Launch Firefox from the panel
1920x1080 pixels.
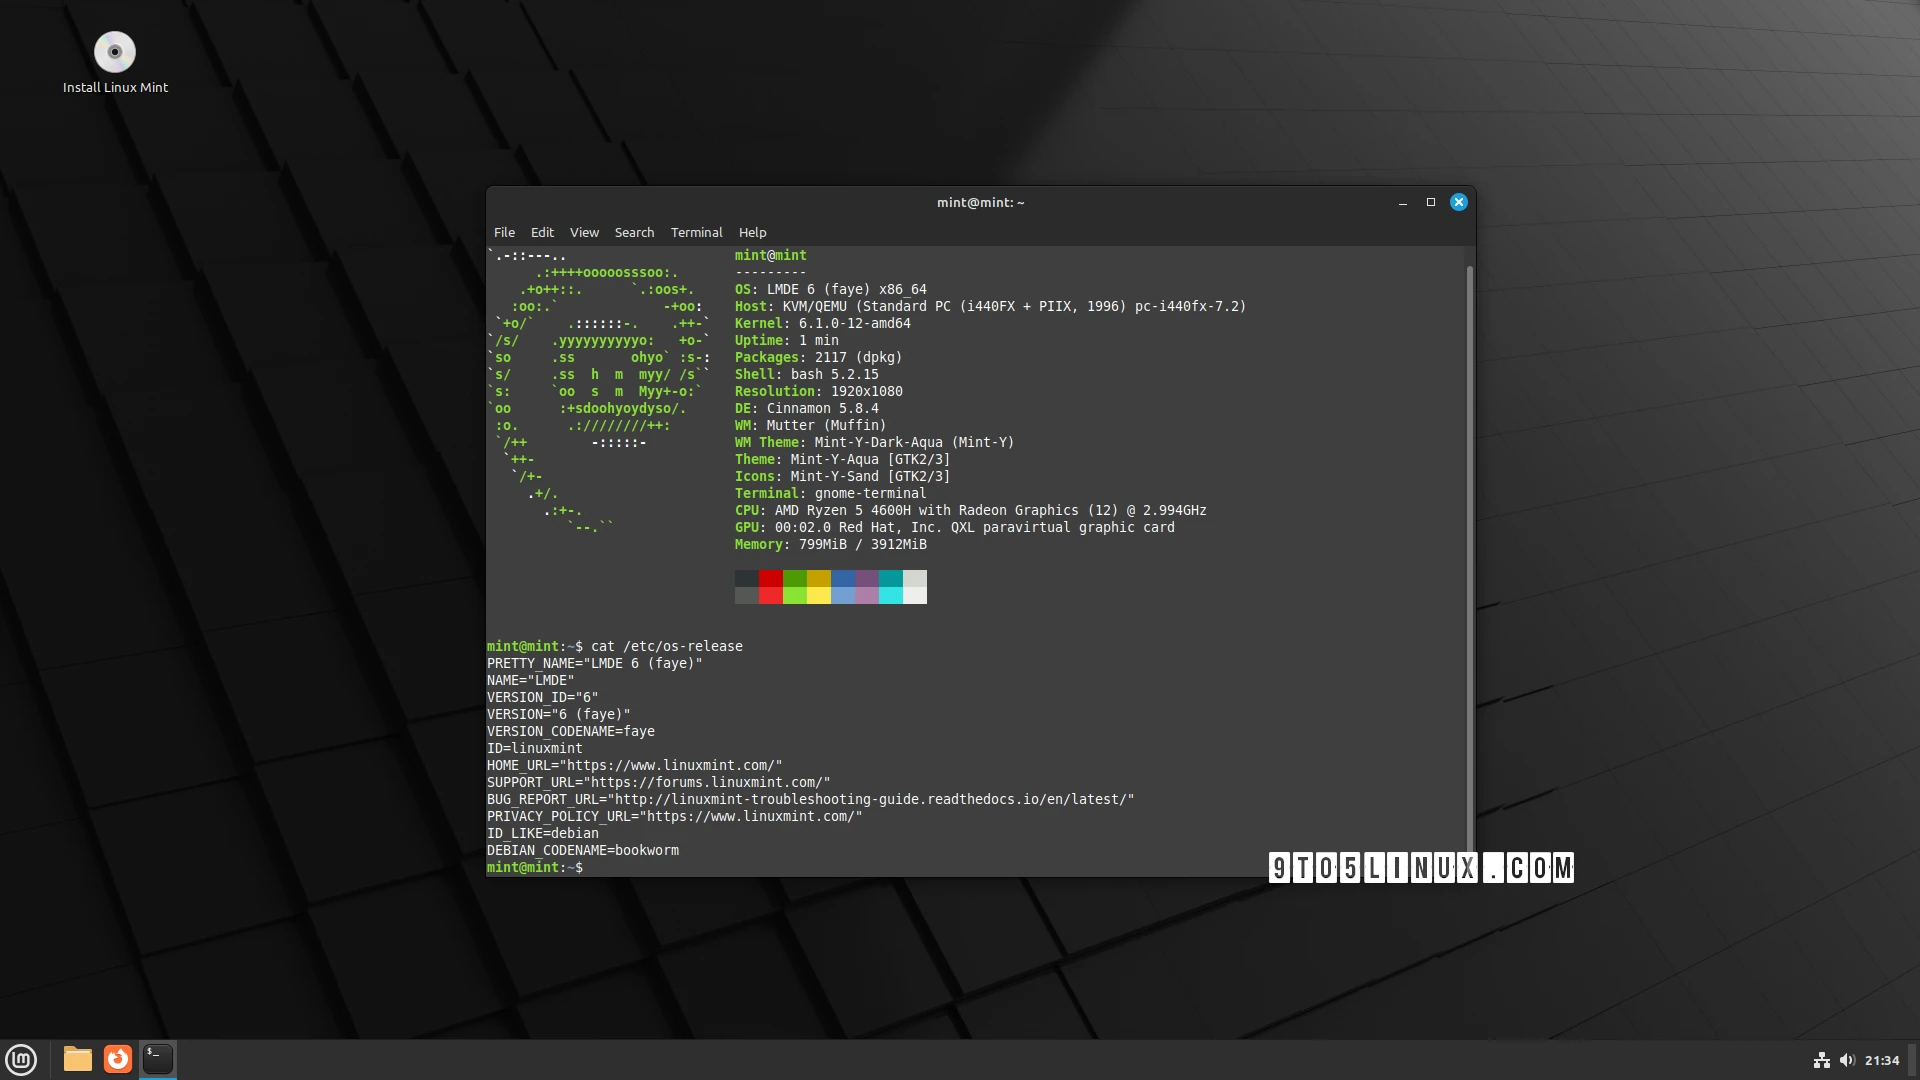pos(117,1059)
